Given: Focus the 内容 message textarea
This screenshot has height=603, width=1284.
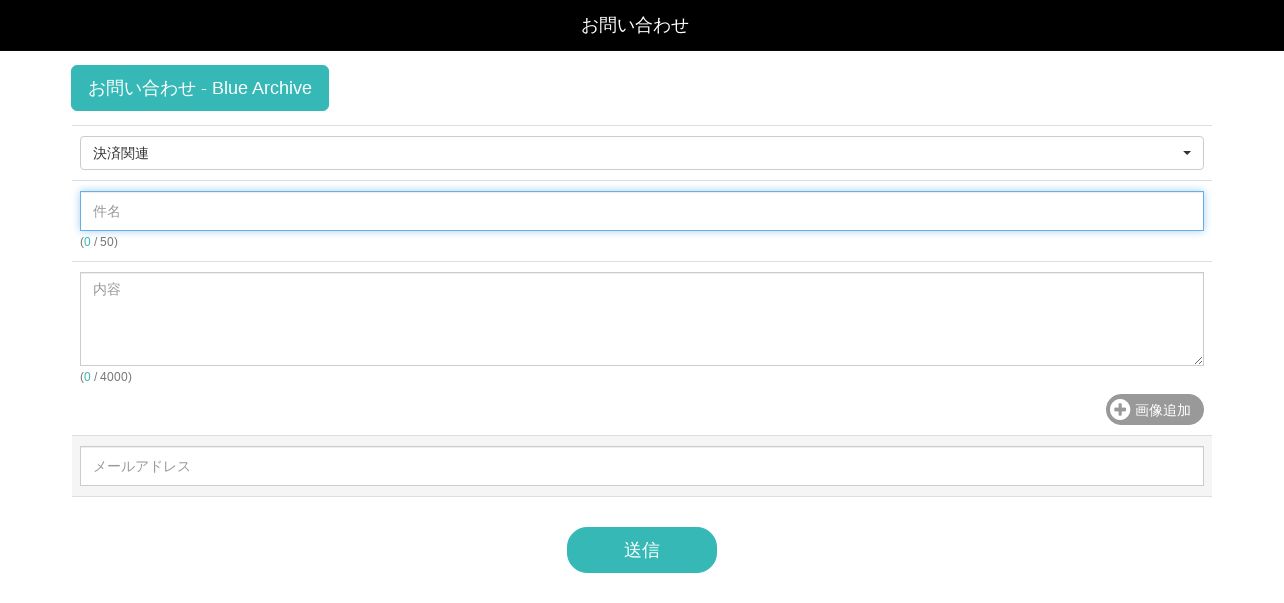Looking at the screenshot, I should (642, 319).
